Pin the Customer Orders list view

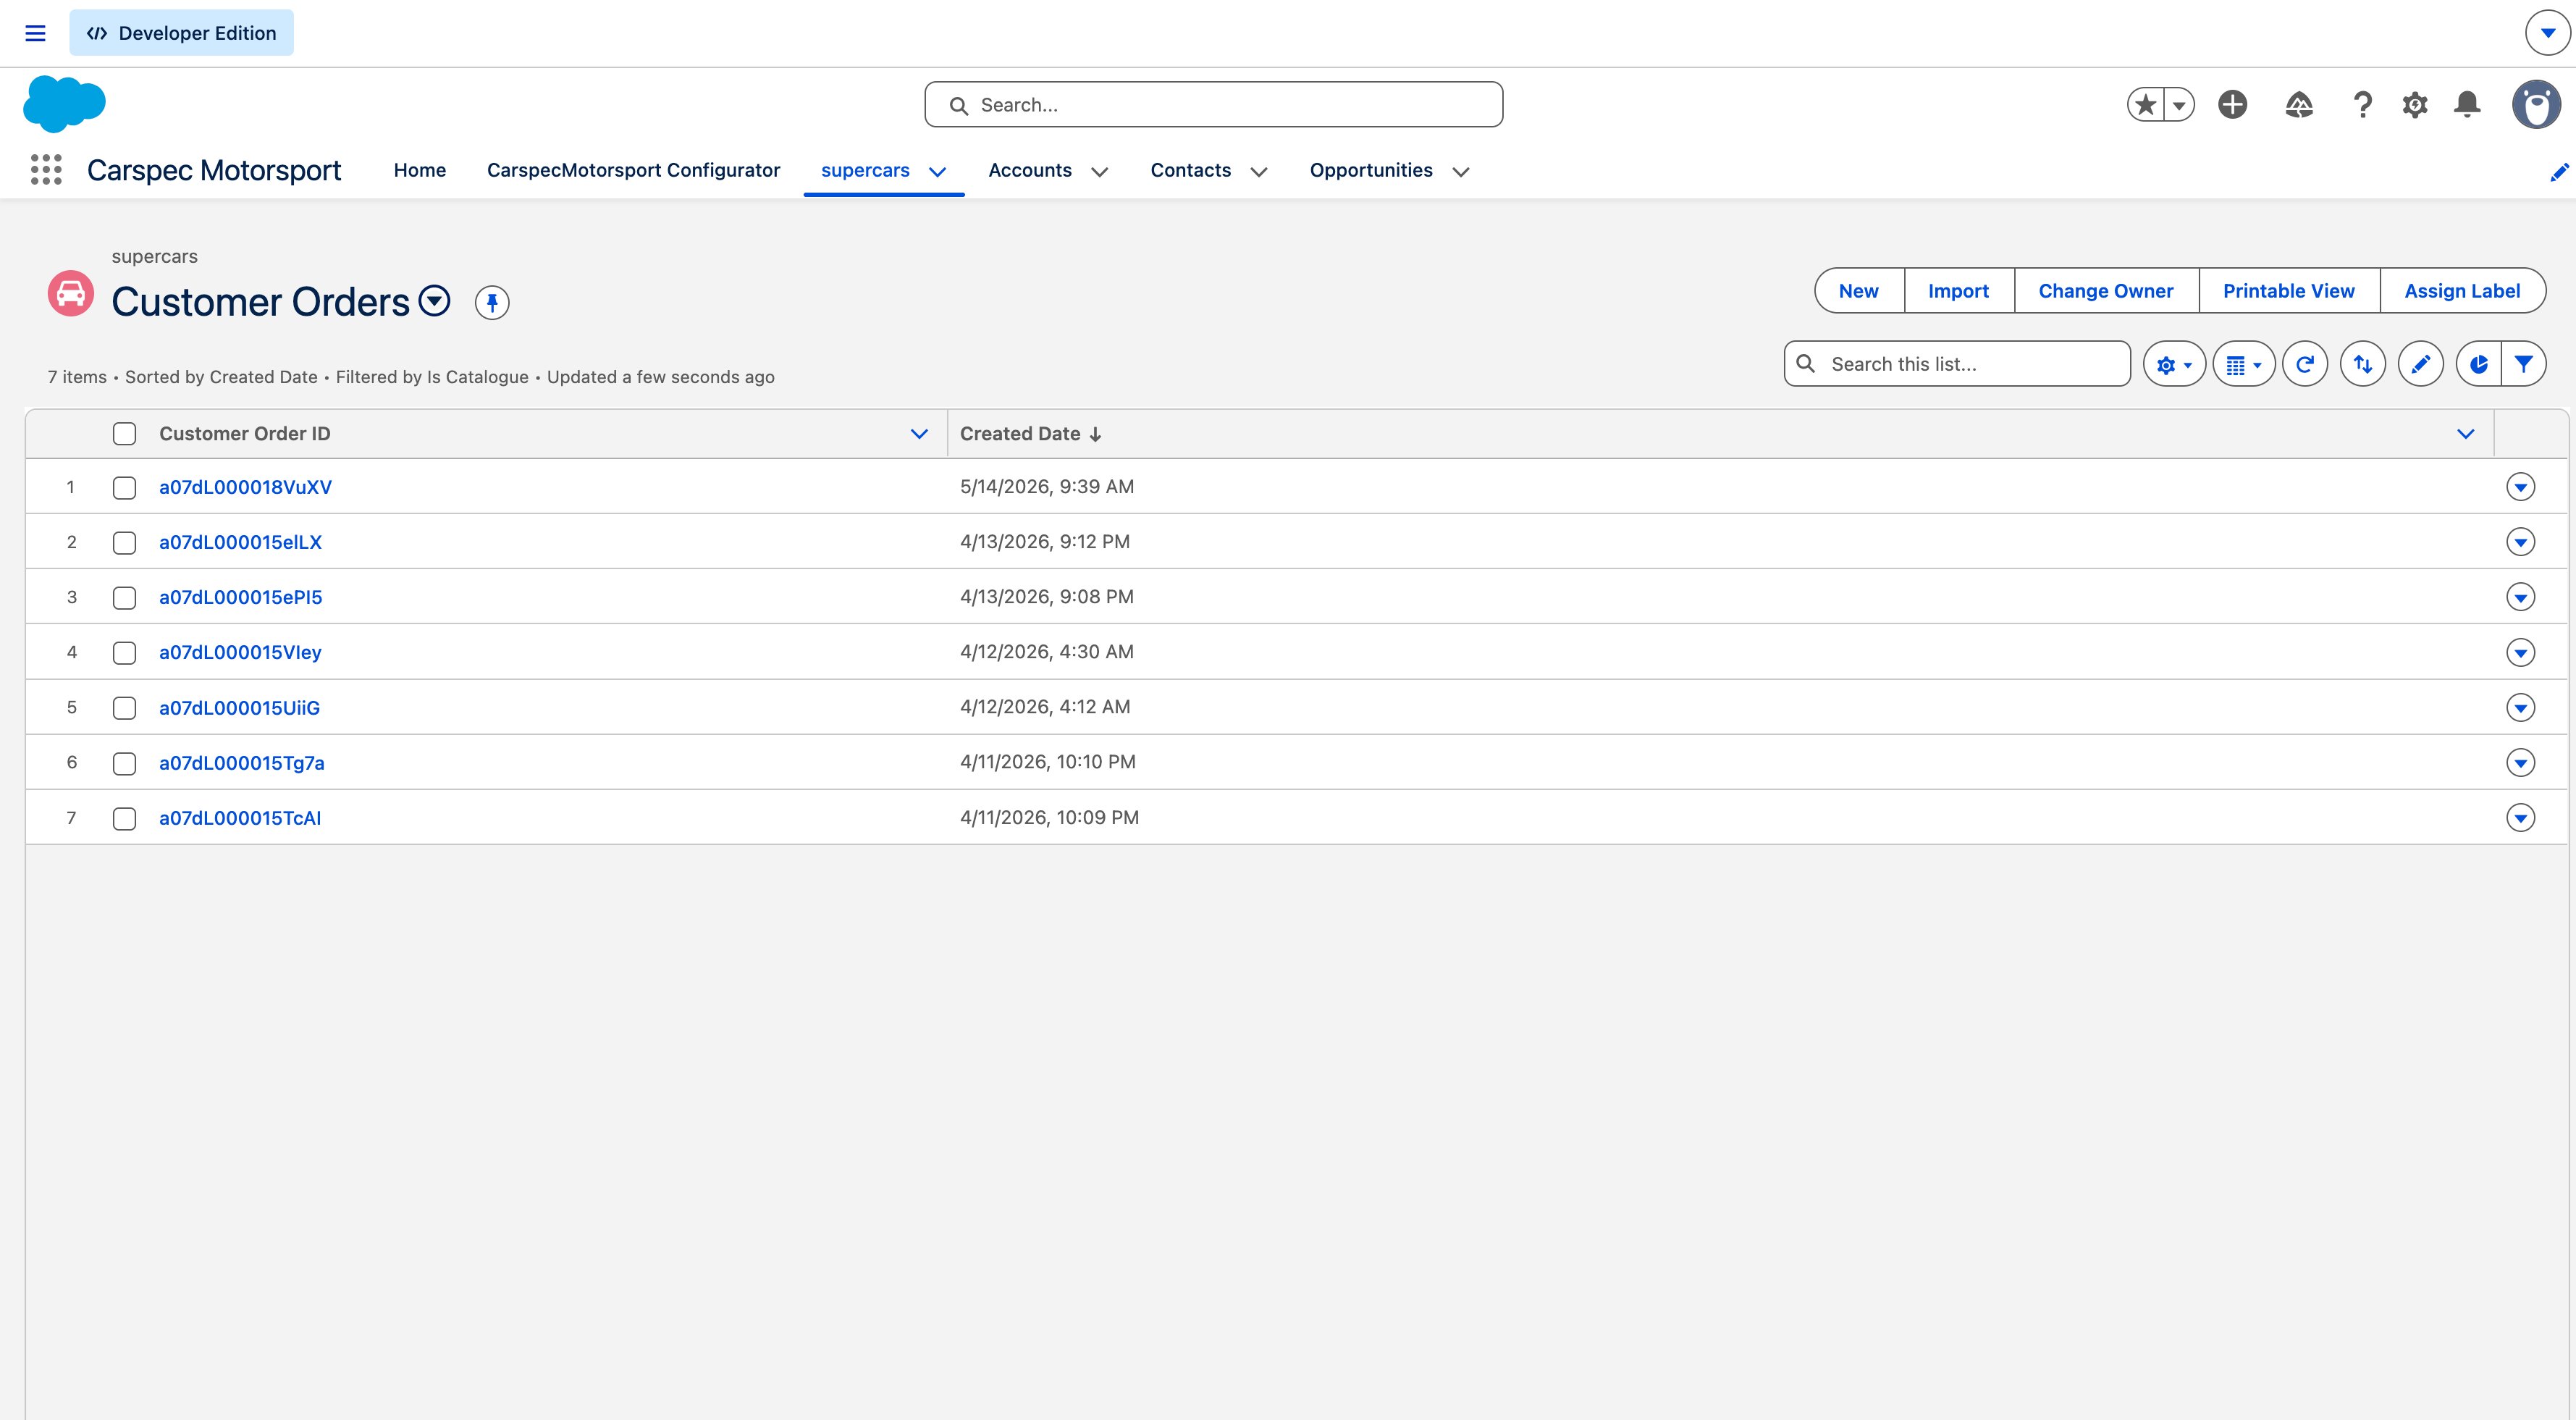[492, 302]
